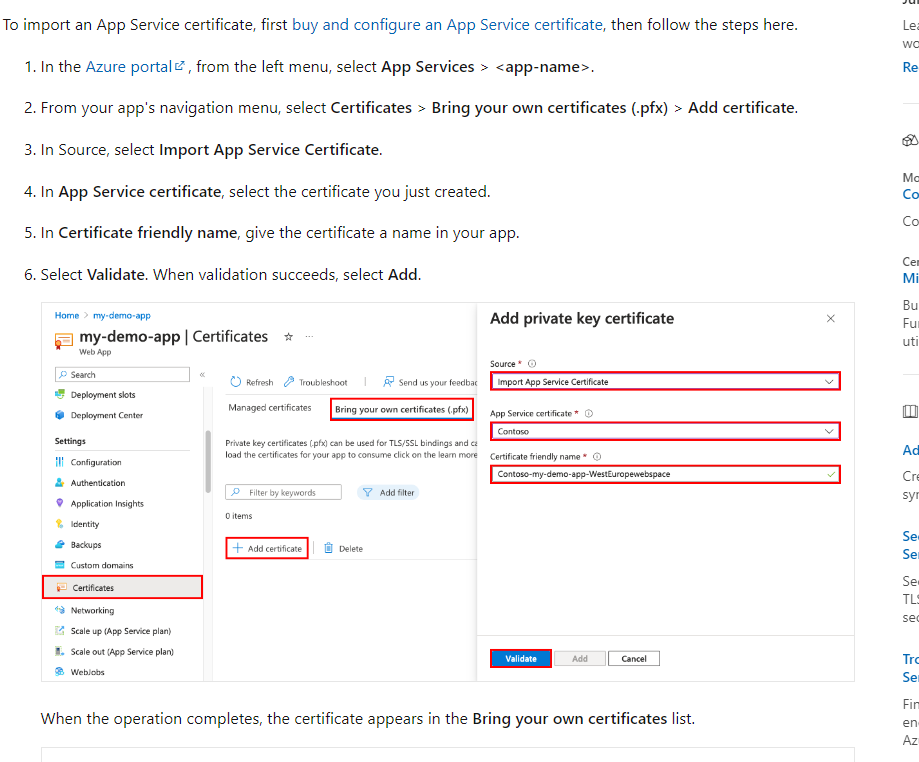Click Networking icon

(x=60, y=610)
